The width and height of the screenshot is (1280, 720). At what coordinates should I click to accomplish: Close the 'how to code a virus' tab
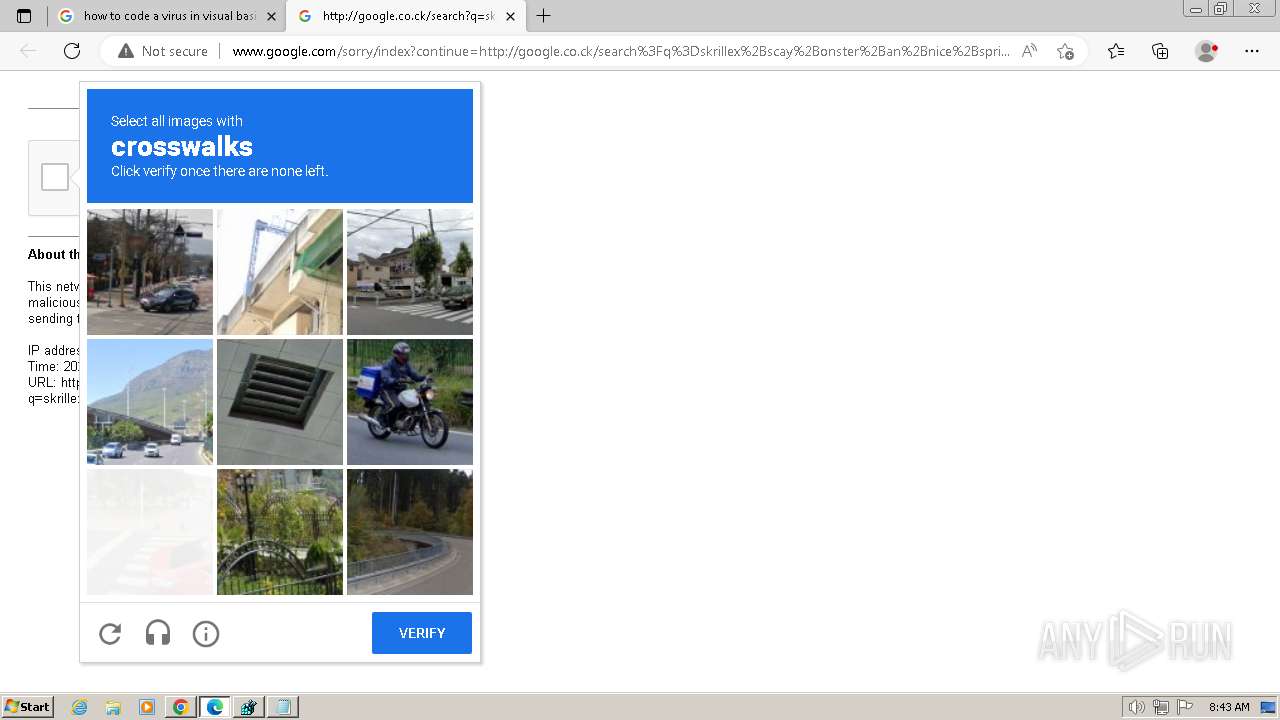(x=271, y=16)
